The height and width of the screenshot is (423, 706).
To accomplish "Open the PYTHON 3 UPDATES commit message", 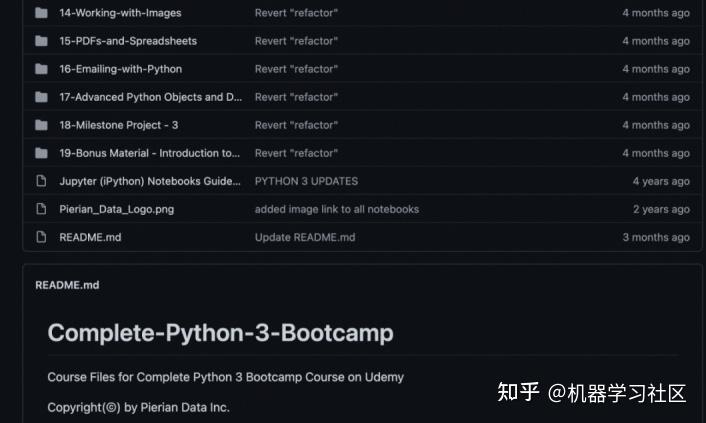I will click(x=306, y=181).
